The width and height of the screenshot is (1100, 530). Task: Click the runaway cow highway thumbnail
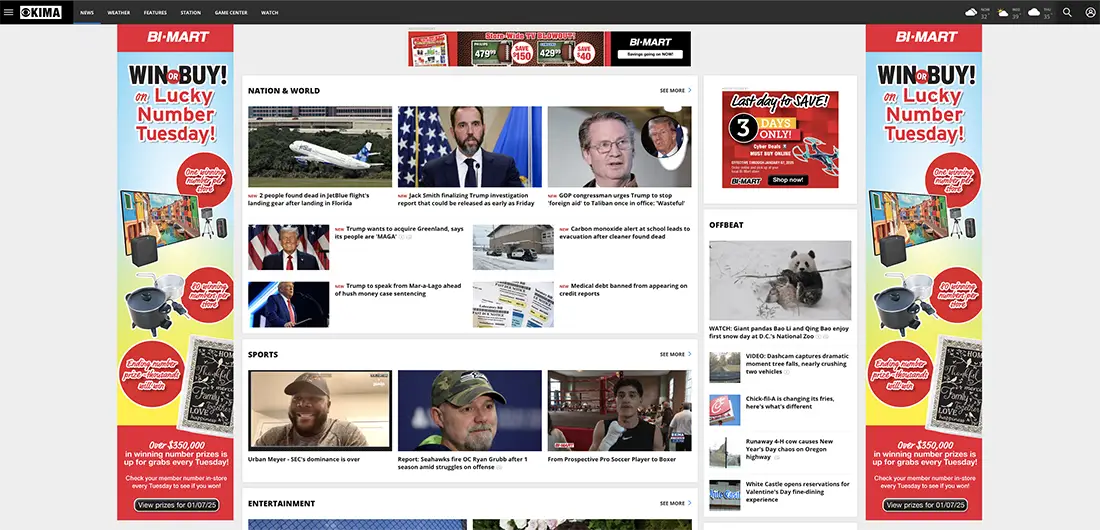[x=725, y=453]
